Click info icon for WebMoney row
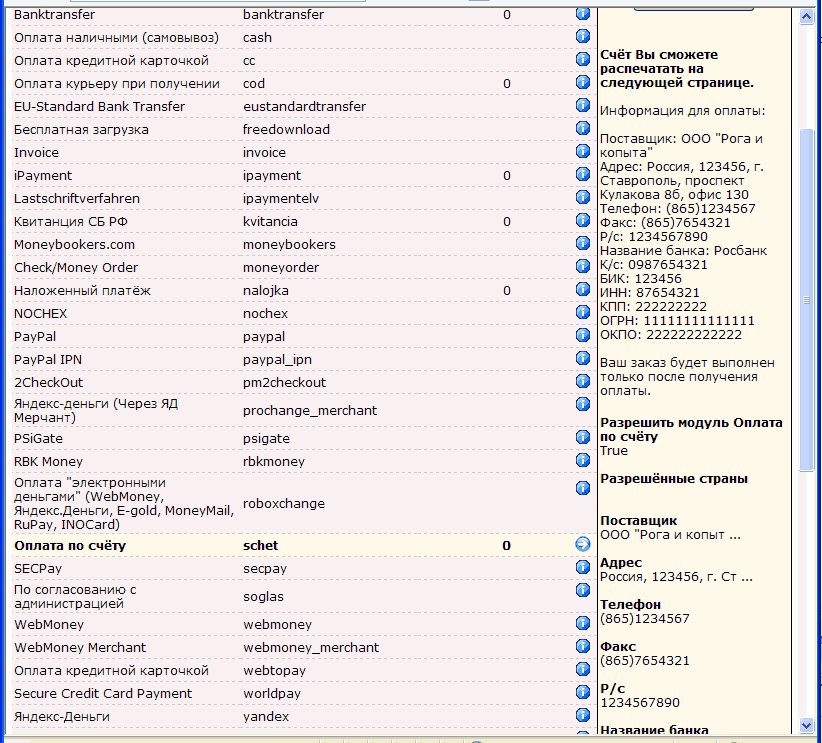 click(582, 623)
